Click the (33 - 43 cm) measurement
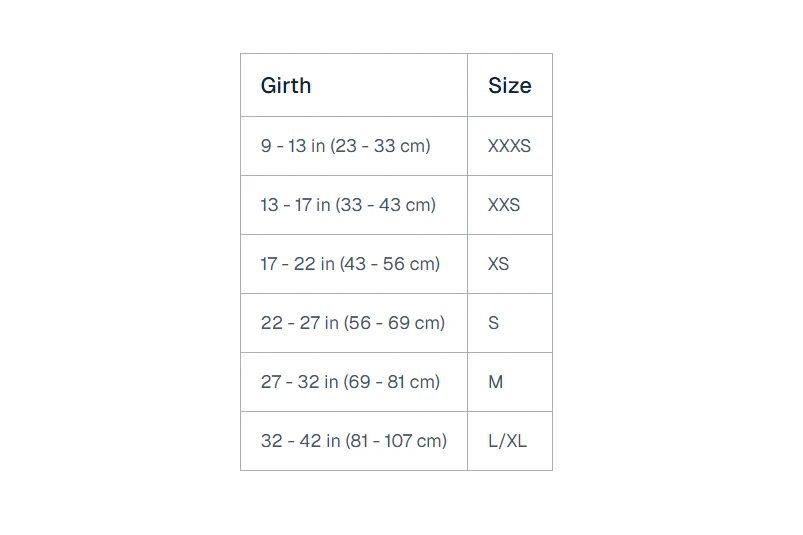This screenshot has height=535, width=803. tap(386, 205)
